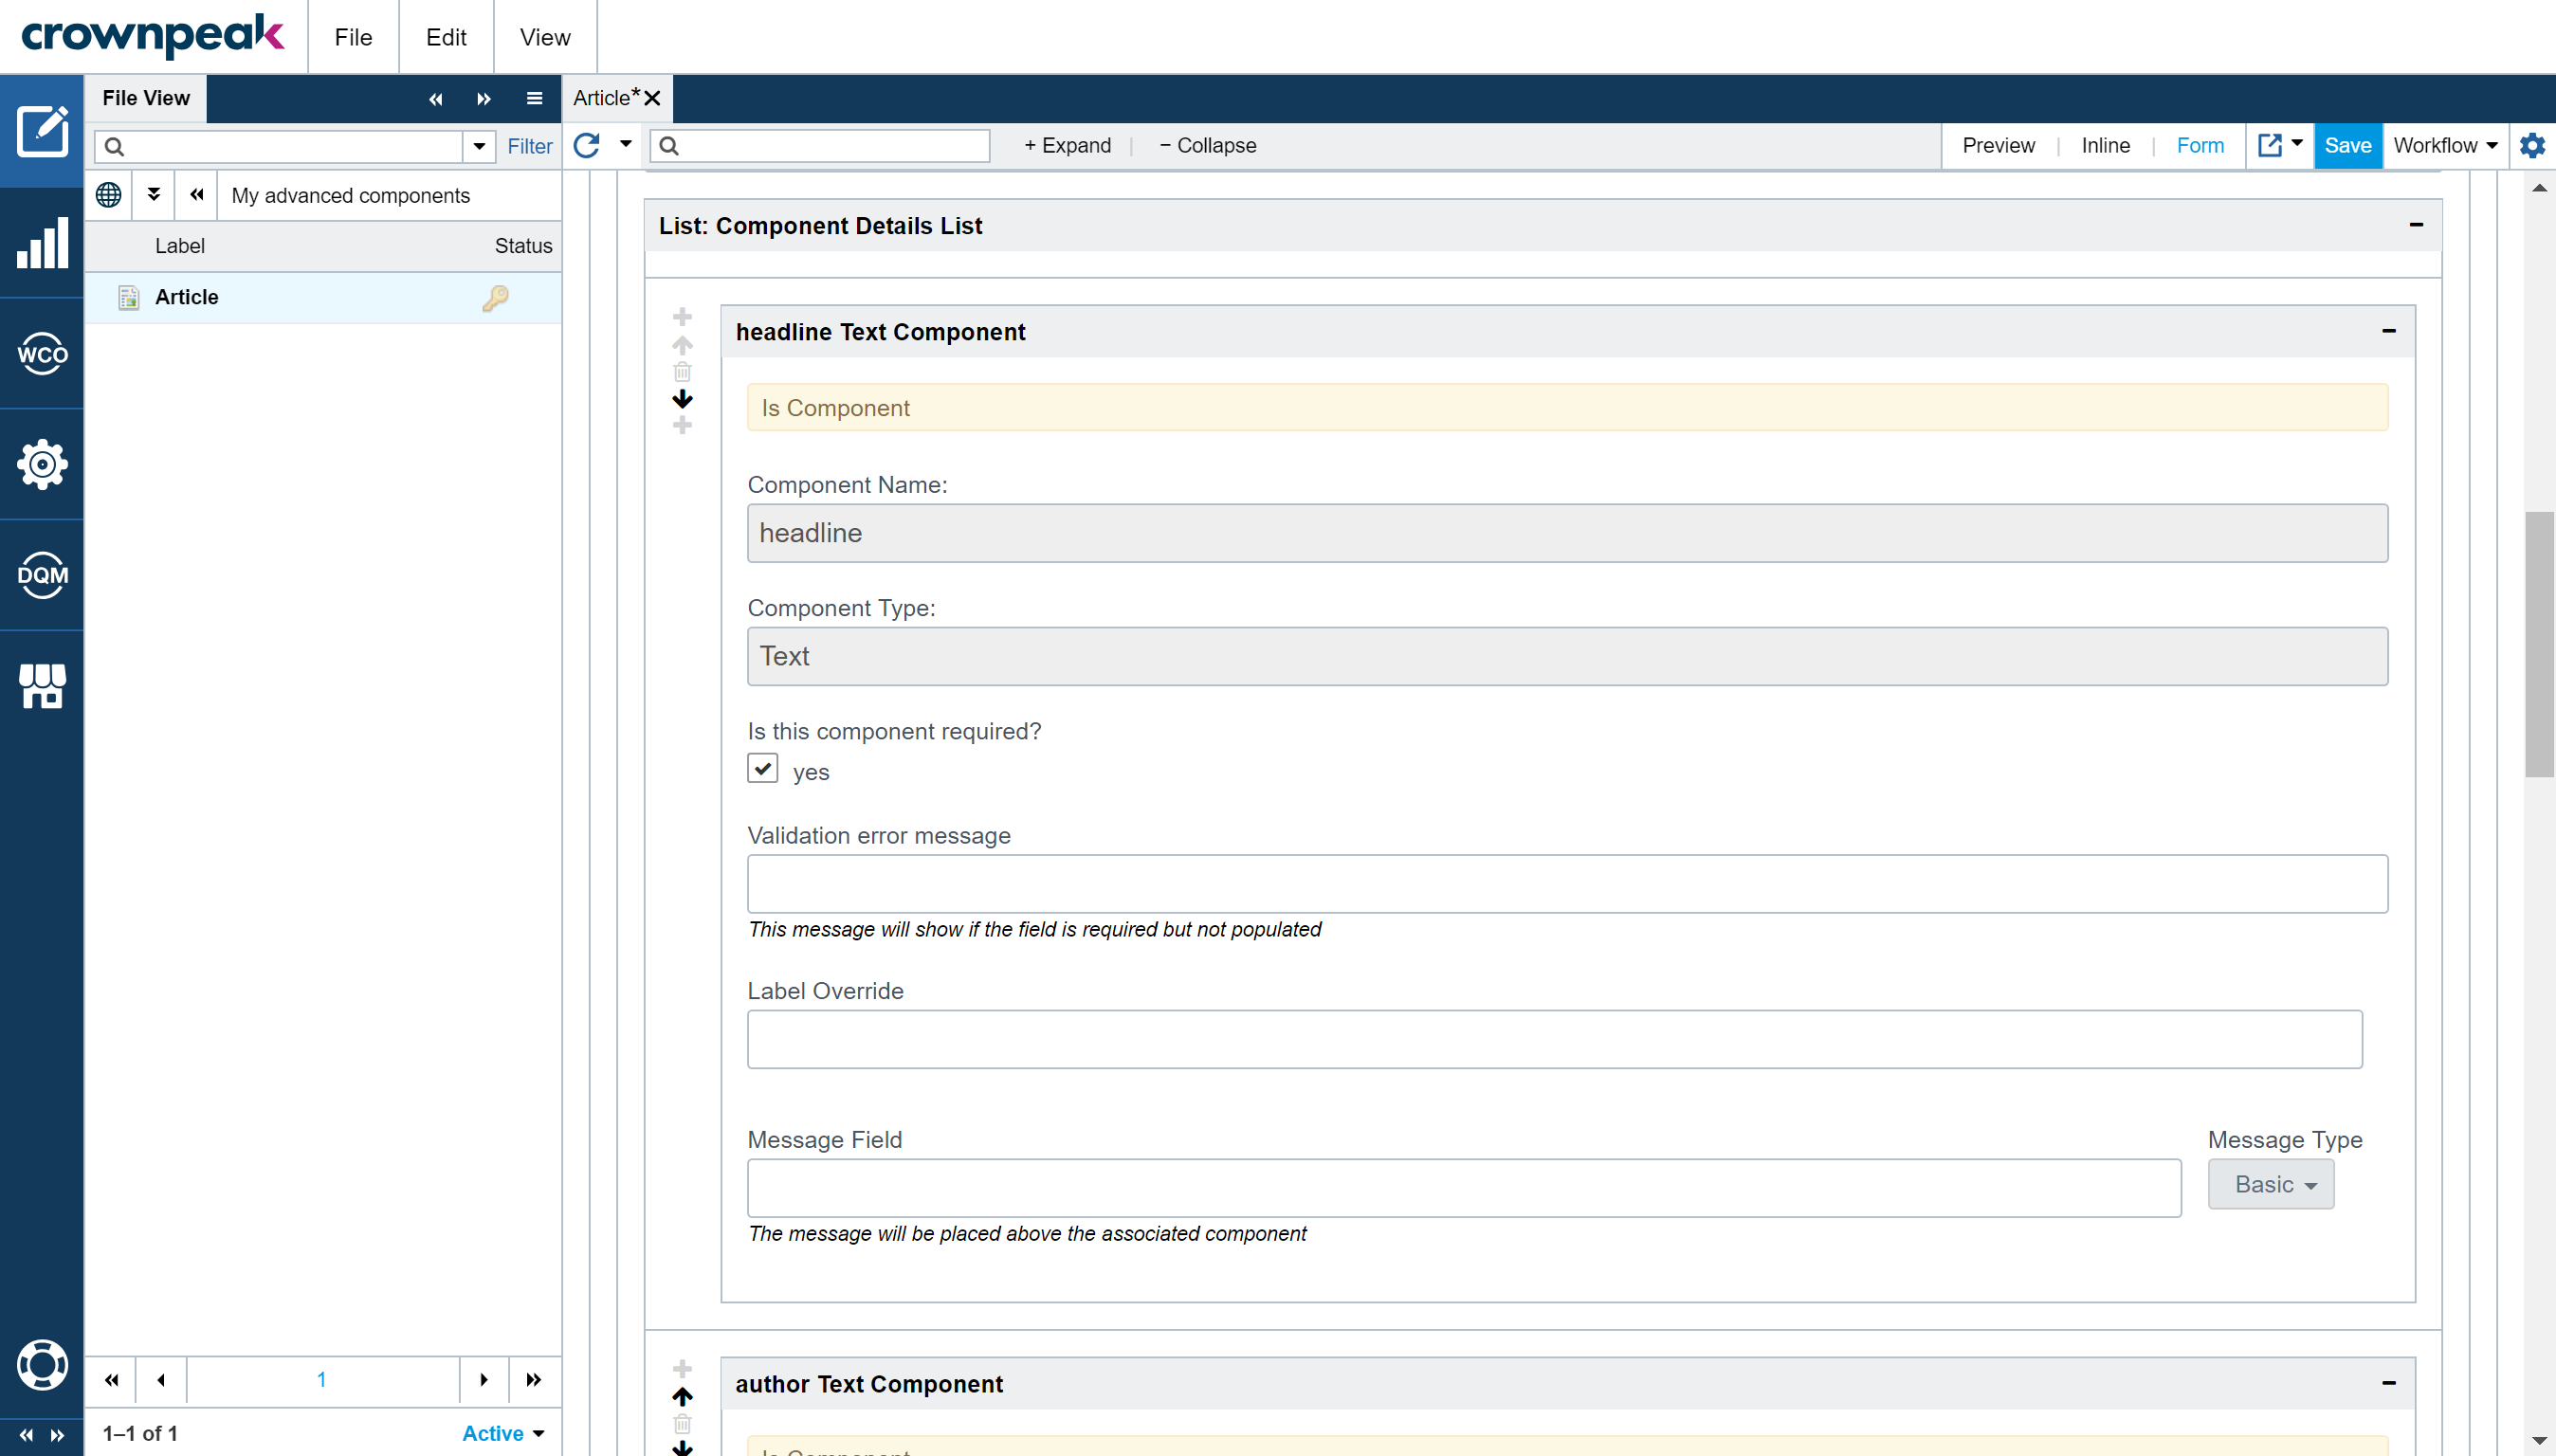Go to the last page in File View pager

click(534, 1380)
